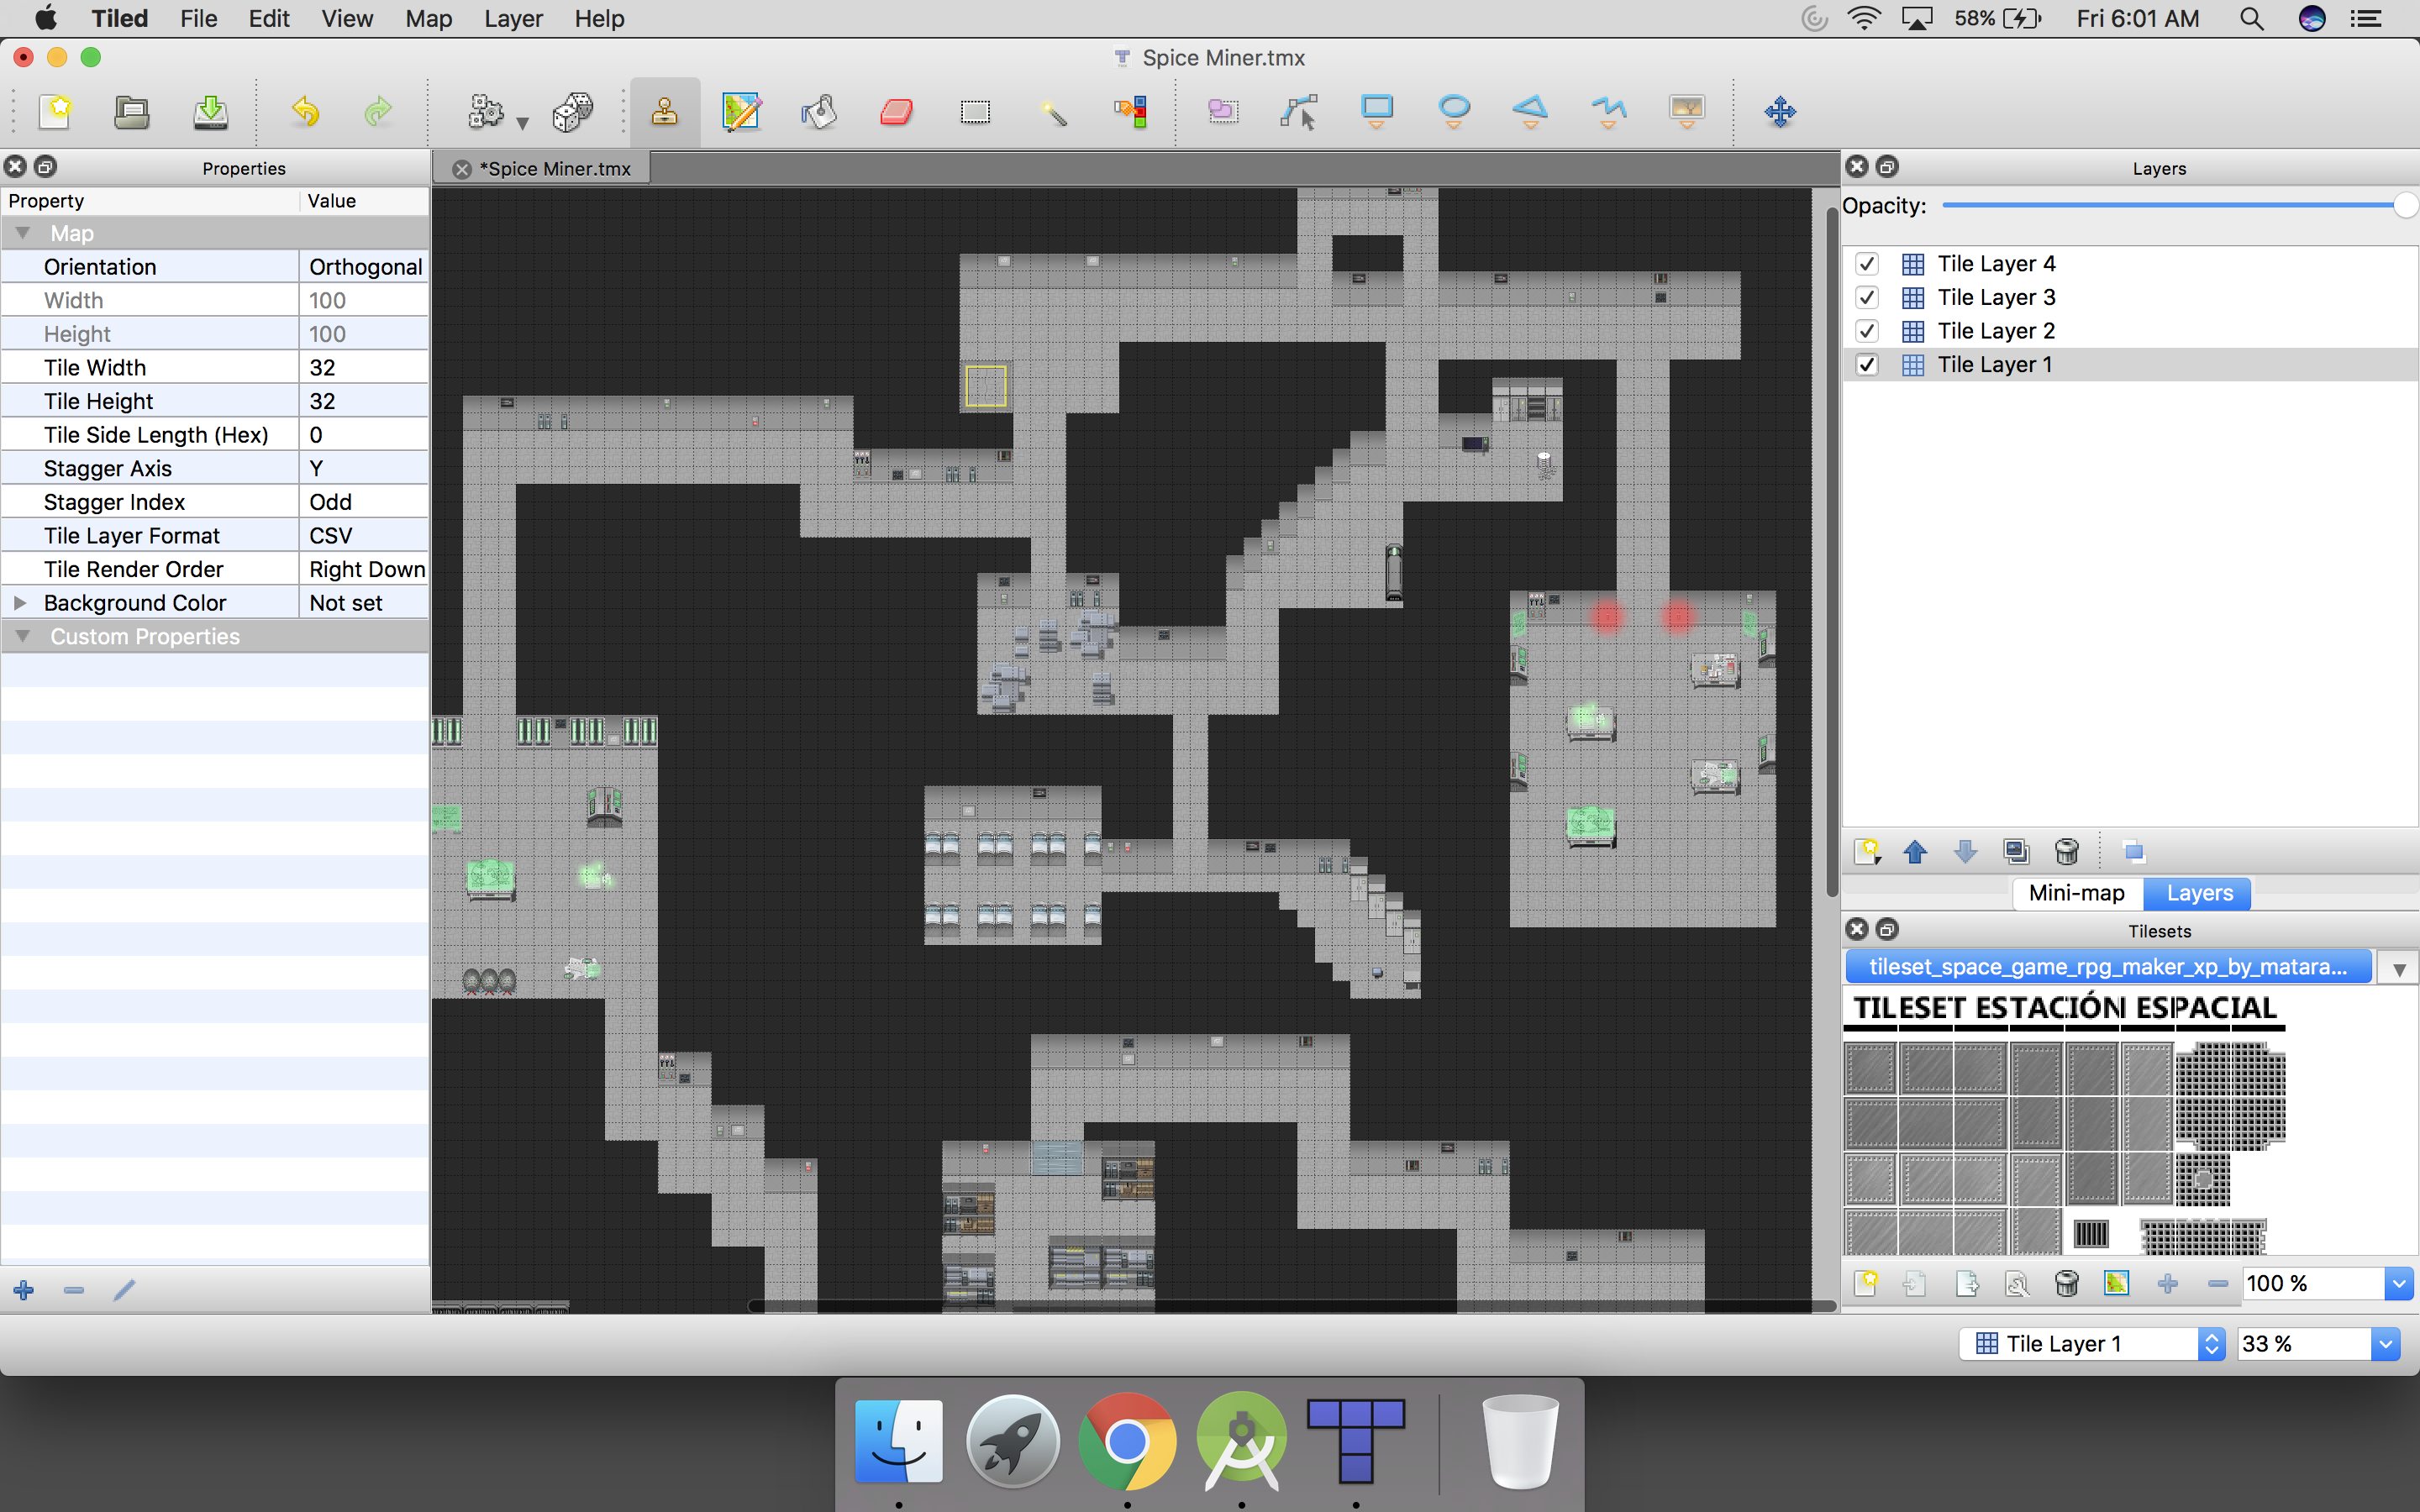Click the Random Mode dice icon
Viewport: 2420px width, 1512px height.
pos(572,112)
